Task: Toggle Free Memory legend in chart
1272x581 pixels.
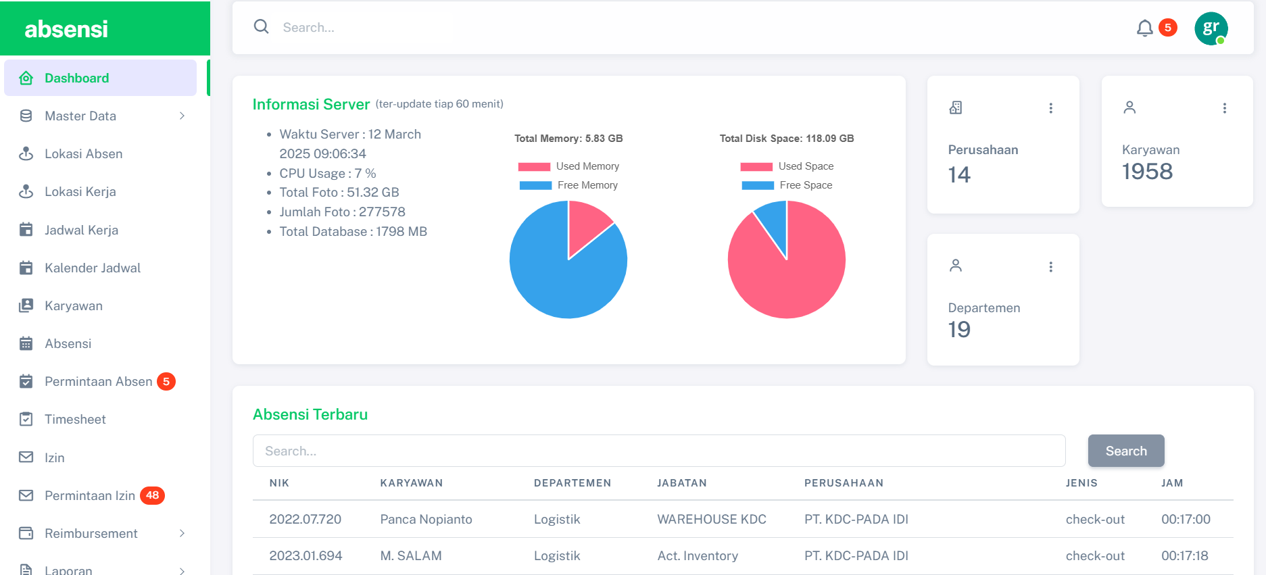Action: pyautogui.click(x=568, y=185)
